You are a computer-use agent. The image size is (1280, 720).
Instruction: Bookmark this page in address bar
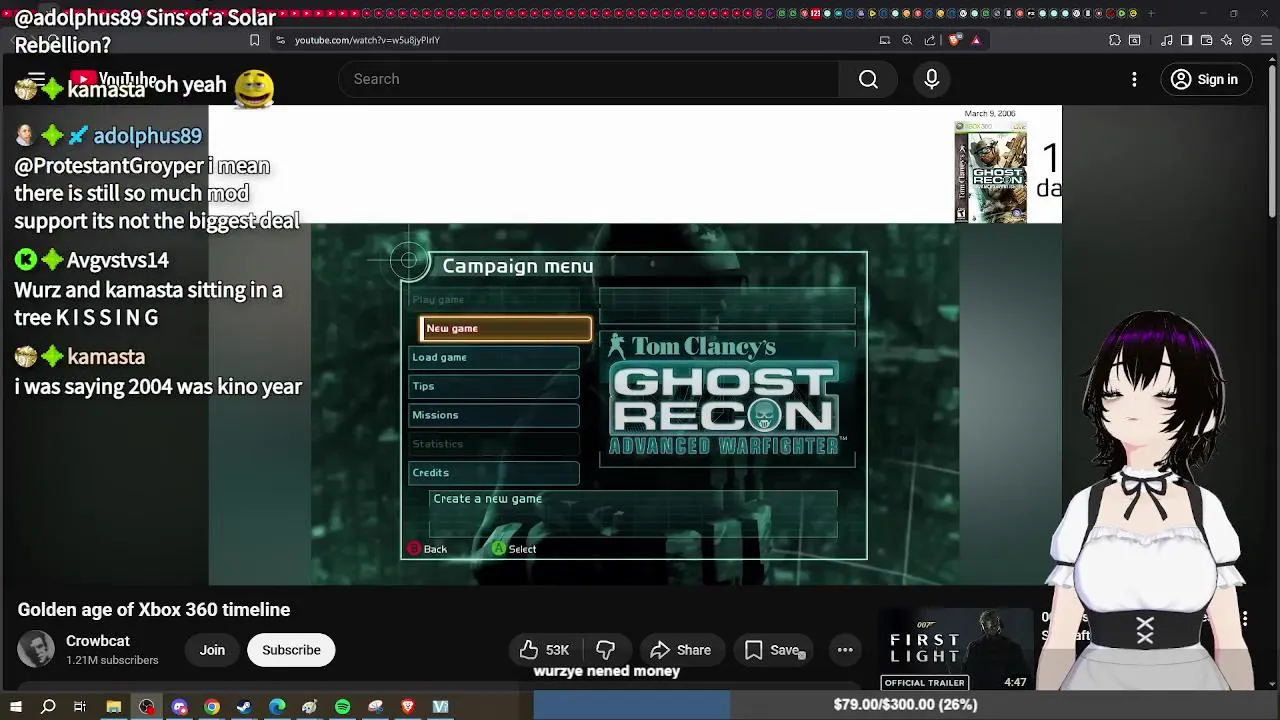(x=254, y=40)
